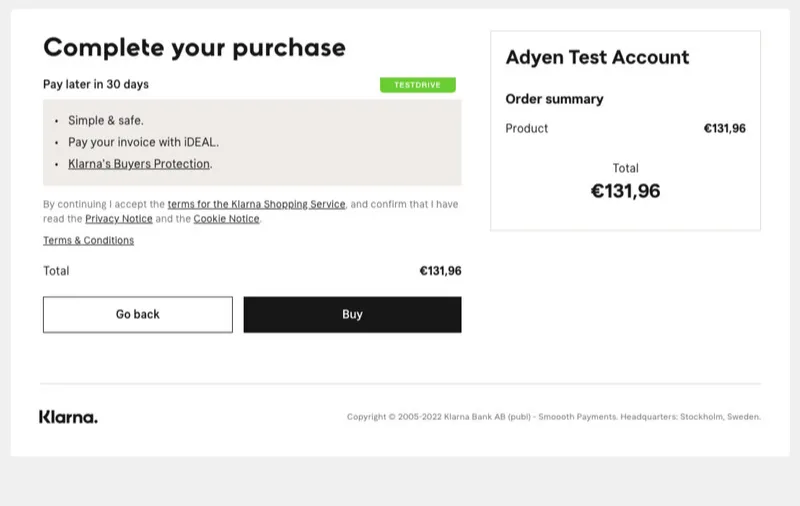Click the Order summary heading
Viewport: 800px width, 506px height.
[554, 99]
